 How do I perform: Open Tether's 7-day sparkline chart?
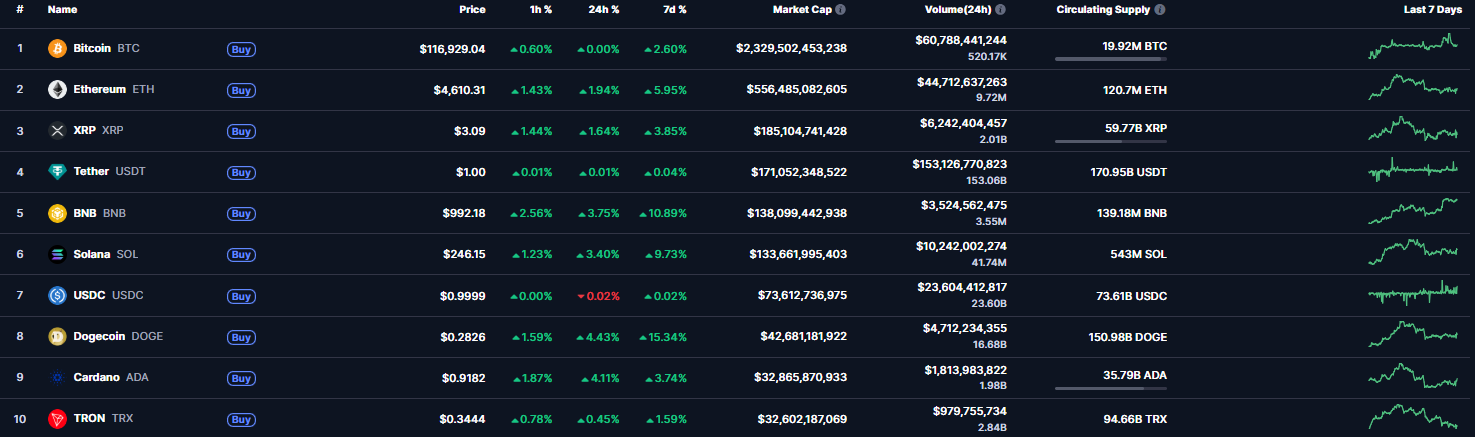pos(1413,170)
